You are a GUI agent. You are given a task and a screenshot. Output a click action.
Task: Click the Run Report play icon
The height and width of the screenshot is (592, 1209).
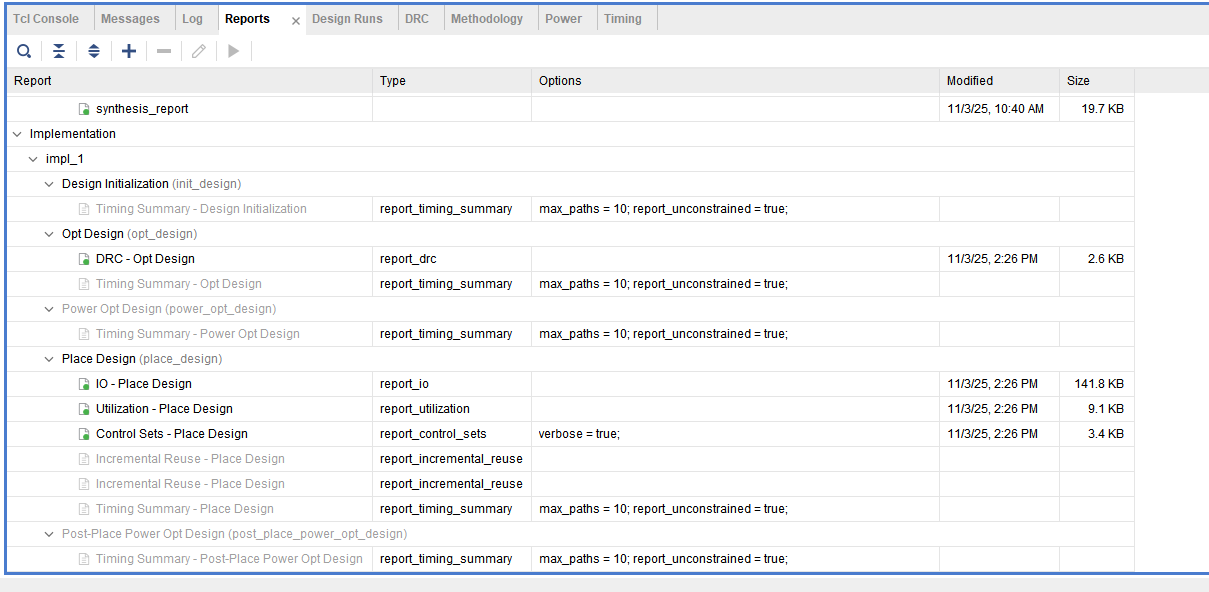tap(234, 51)
